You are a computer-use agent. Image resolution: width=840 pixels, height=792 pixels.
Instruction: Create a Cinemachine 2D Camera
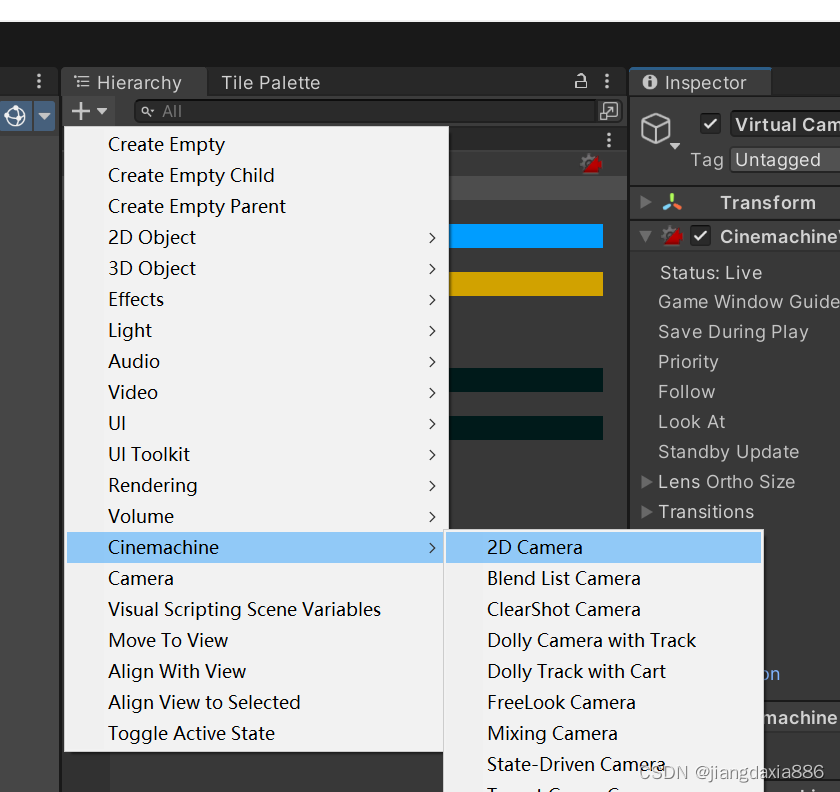[x=603, y=548]
